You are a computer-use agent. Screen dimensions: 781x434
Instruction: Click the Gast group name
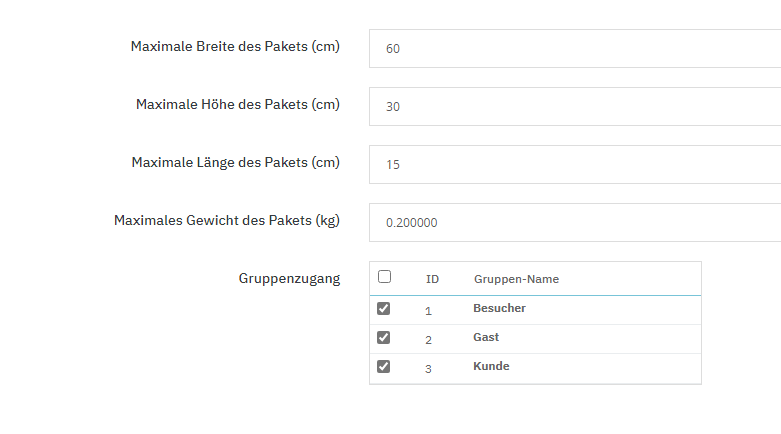(x=486, y=338)
